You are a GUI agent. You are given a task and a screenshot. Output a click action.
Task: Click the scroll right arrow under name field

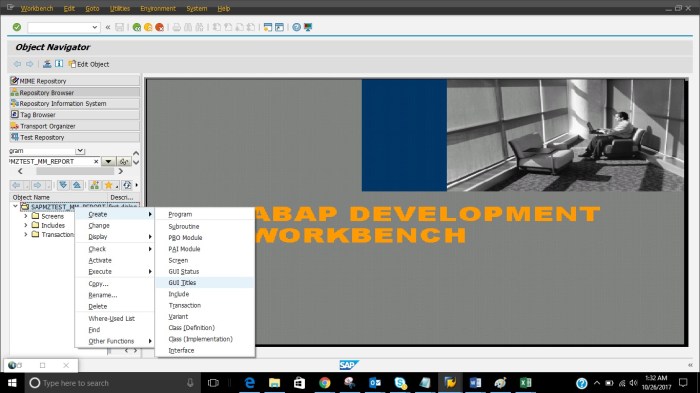(x=121, y=171)
